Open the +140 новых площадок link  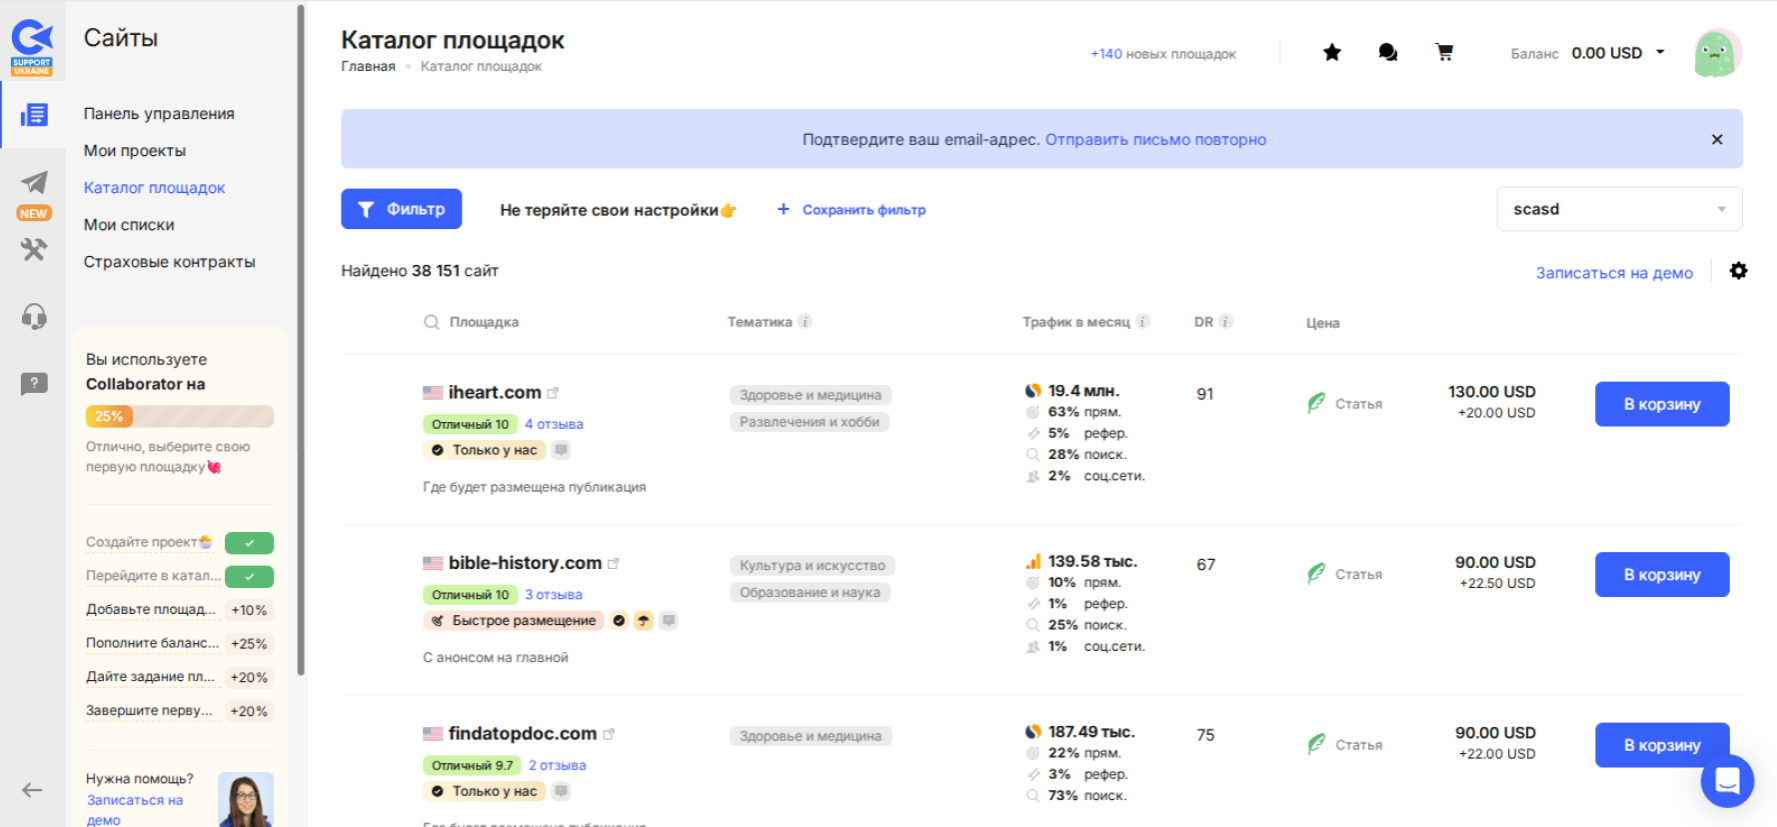point(1163,54)
